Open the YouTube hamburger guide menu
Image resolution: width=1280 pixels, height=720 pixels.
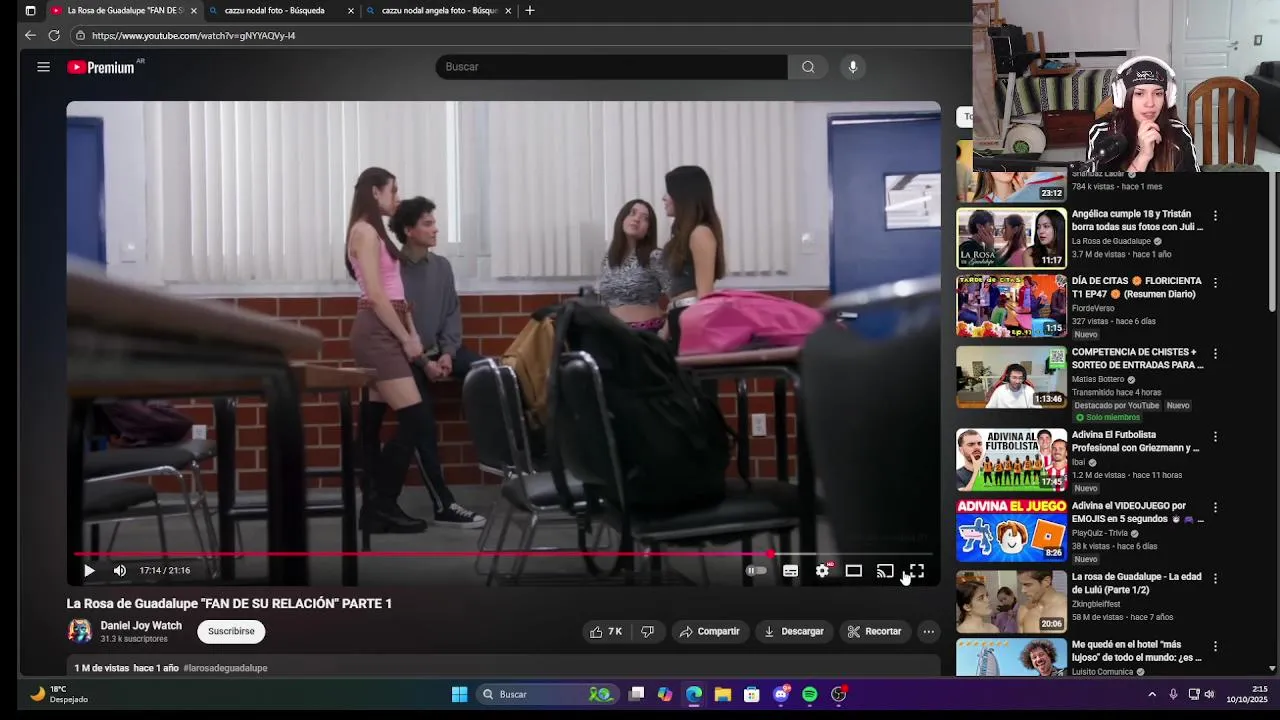43,67
